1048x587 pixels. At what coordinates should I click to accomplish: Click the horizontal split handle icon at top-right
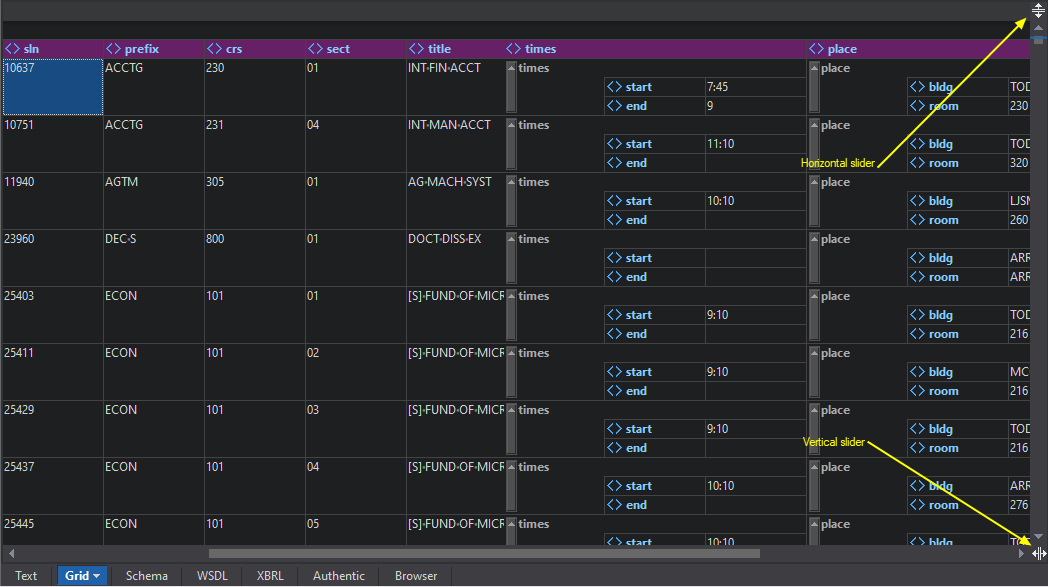(1039, 13)
